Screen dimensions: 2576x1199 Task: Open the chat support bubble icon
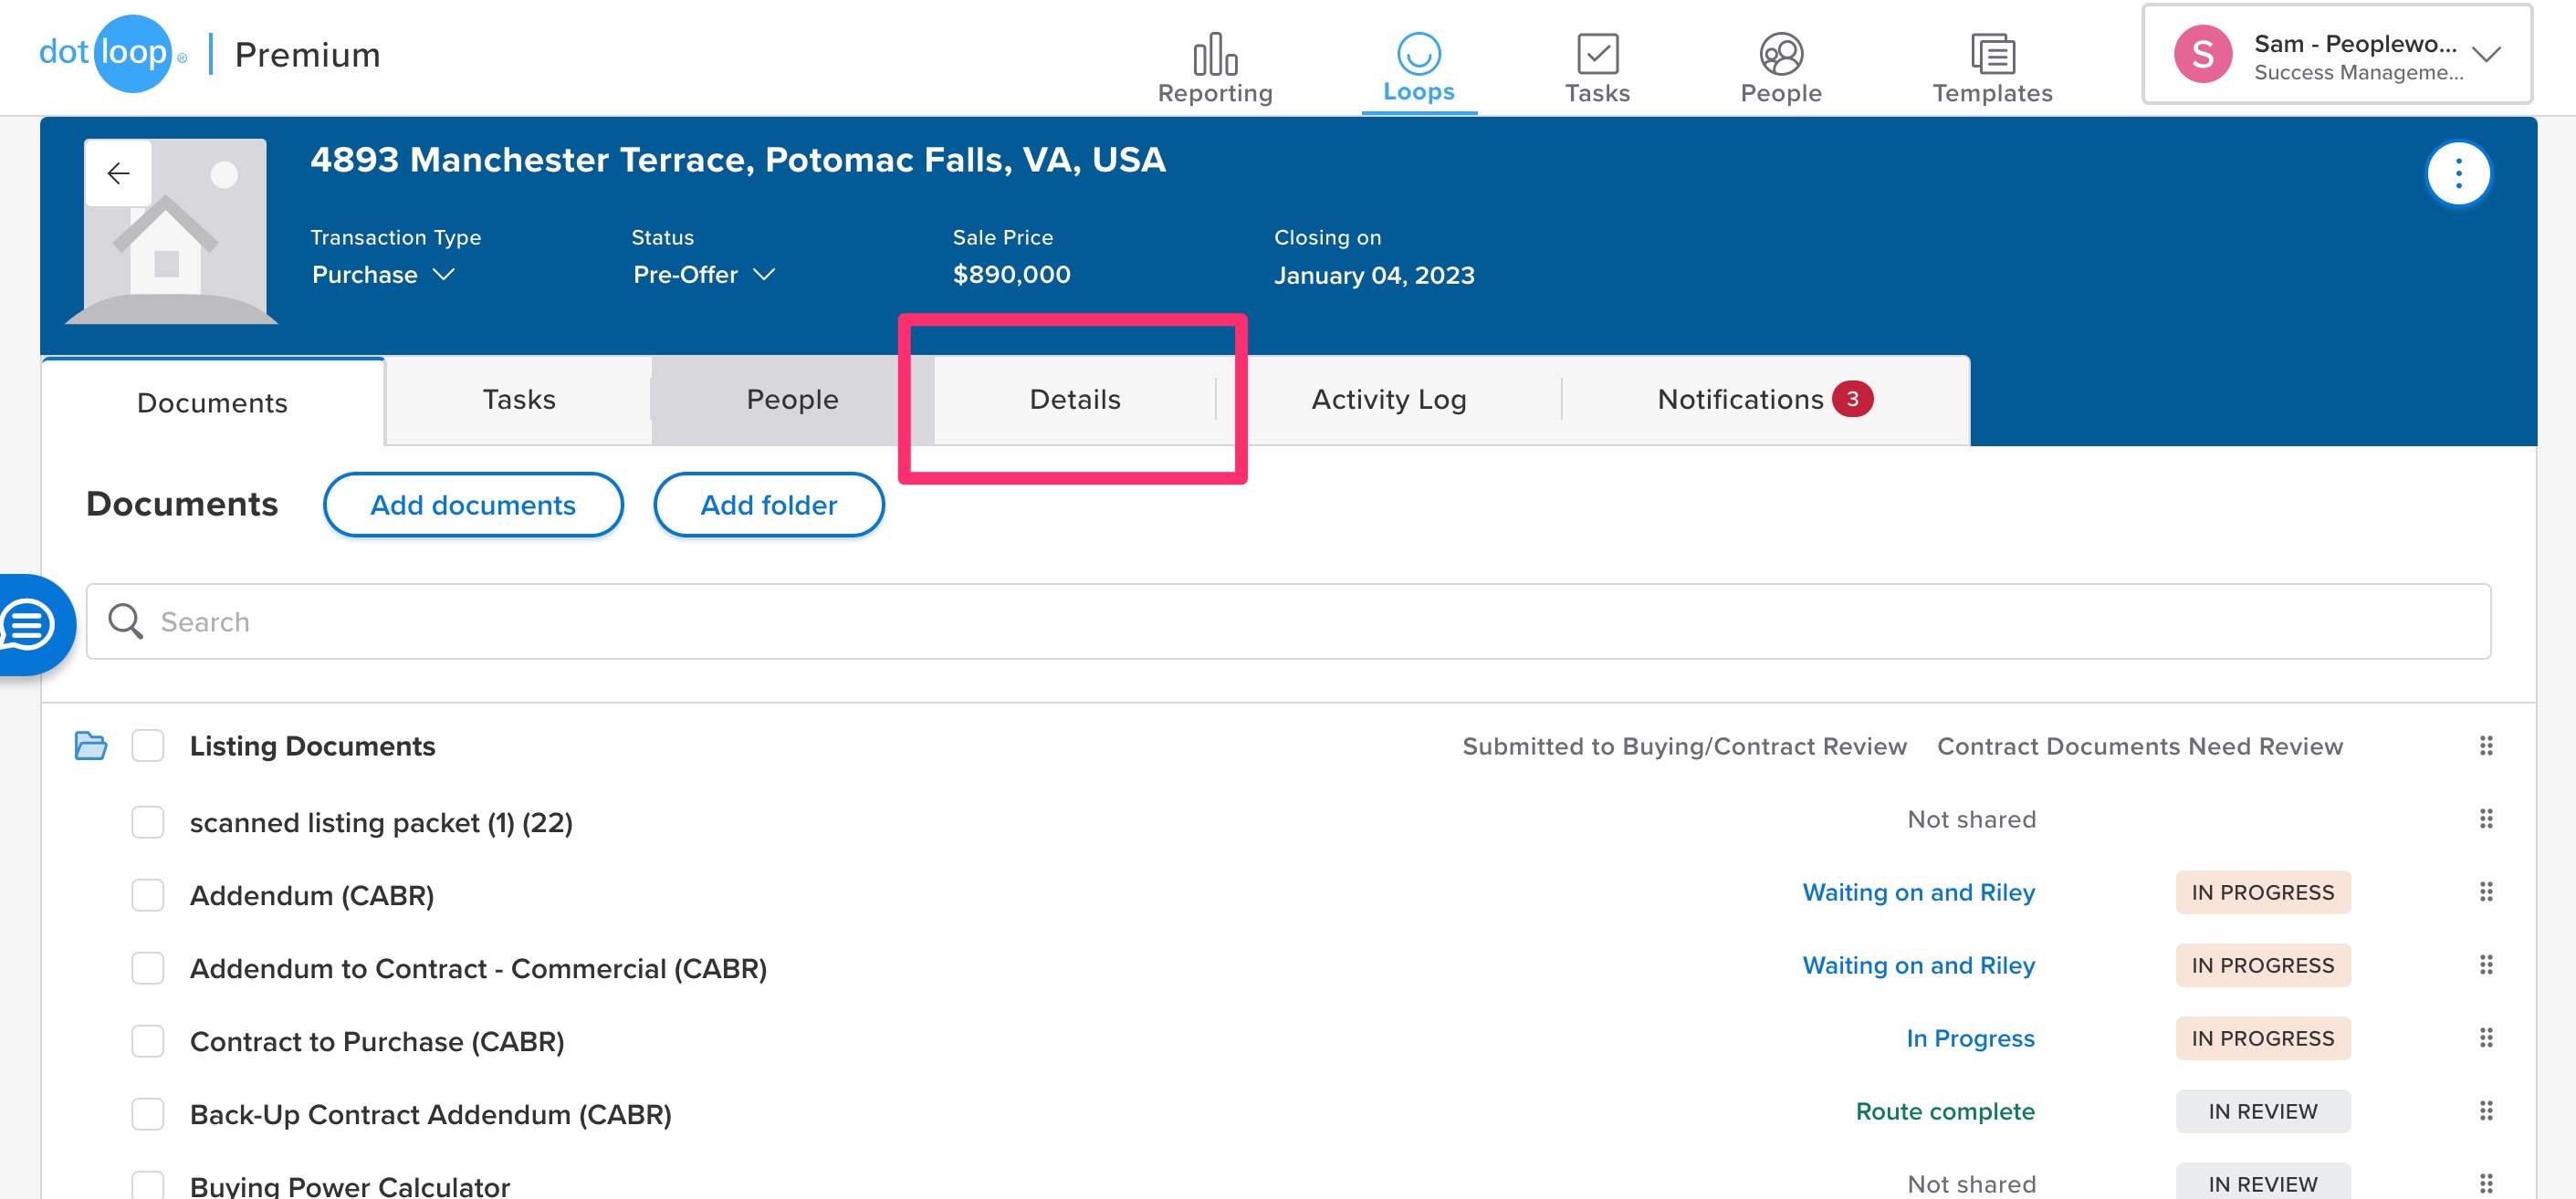(28, 625)
